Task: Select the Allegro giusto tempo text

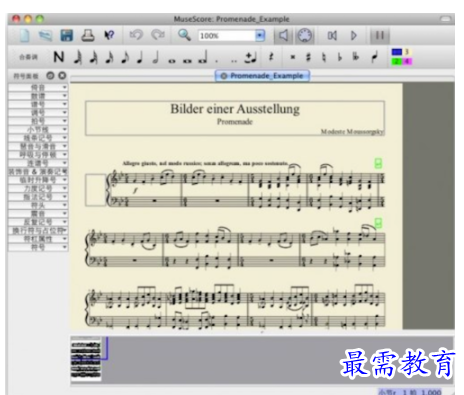Action: [x=205, y=163]
